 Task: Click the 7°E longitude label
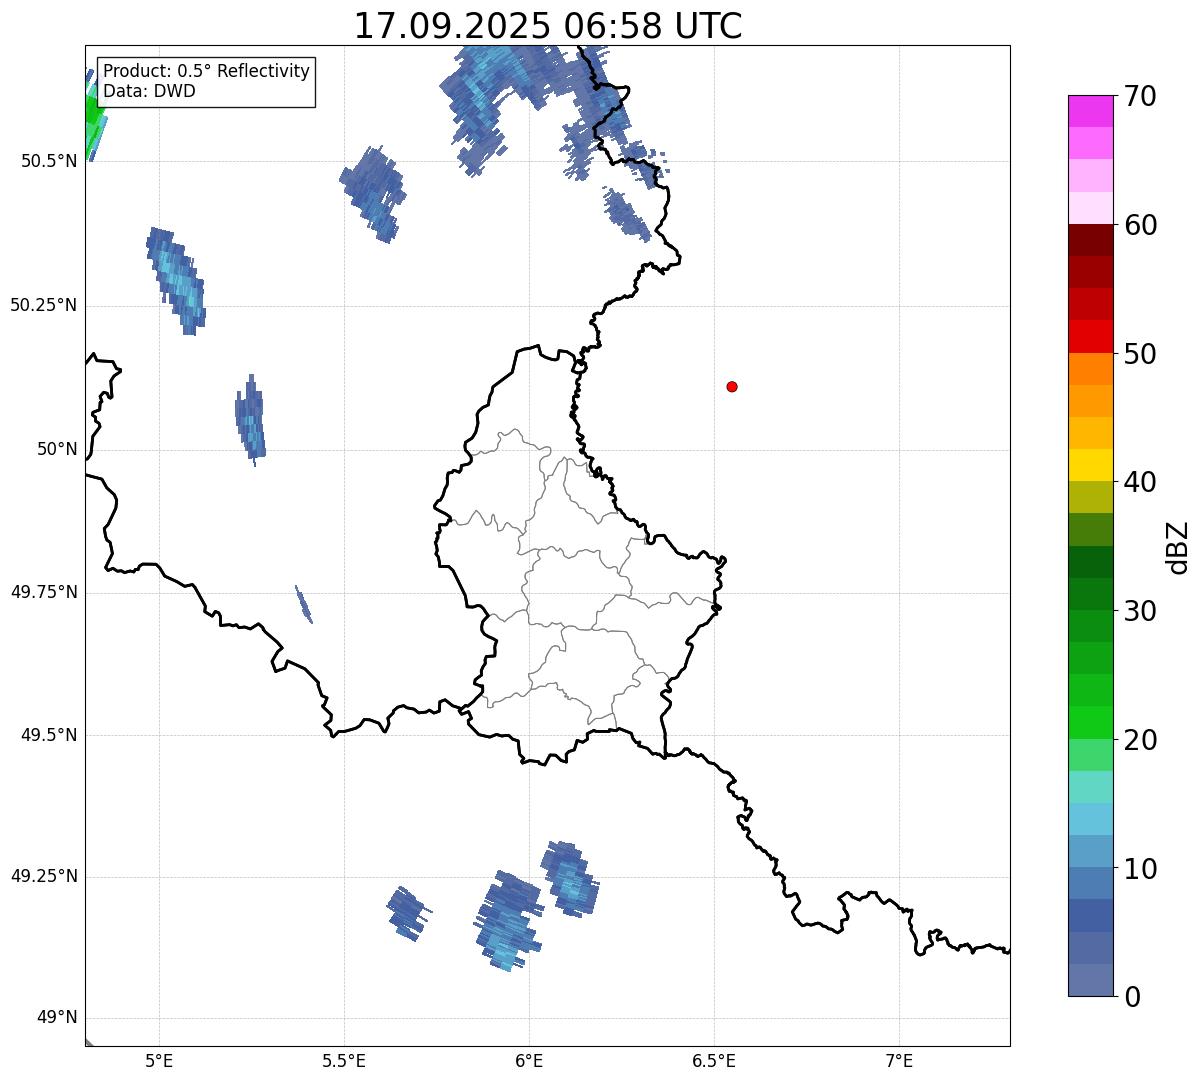pyautogui.click(x=899, y=1060)
